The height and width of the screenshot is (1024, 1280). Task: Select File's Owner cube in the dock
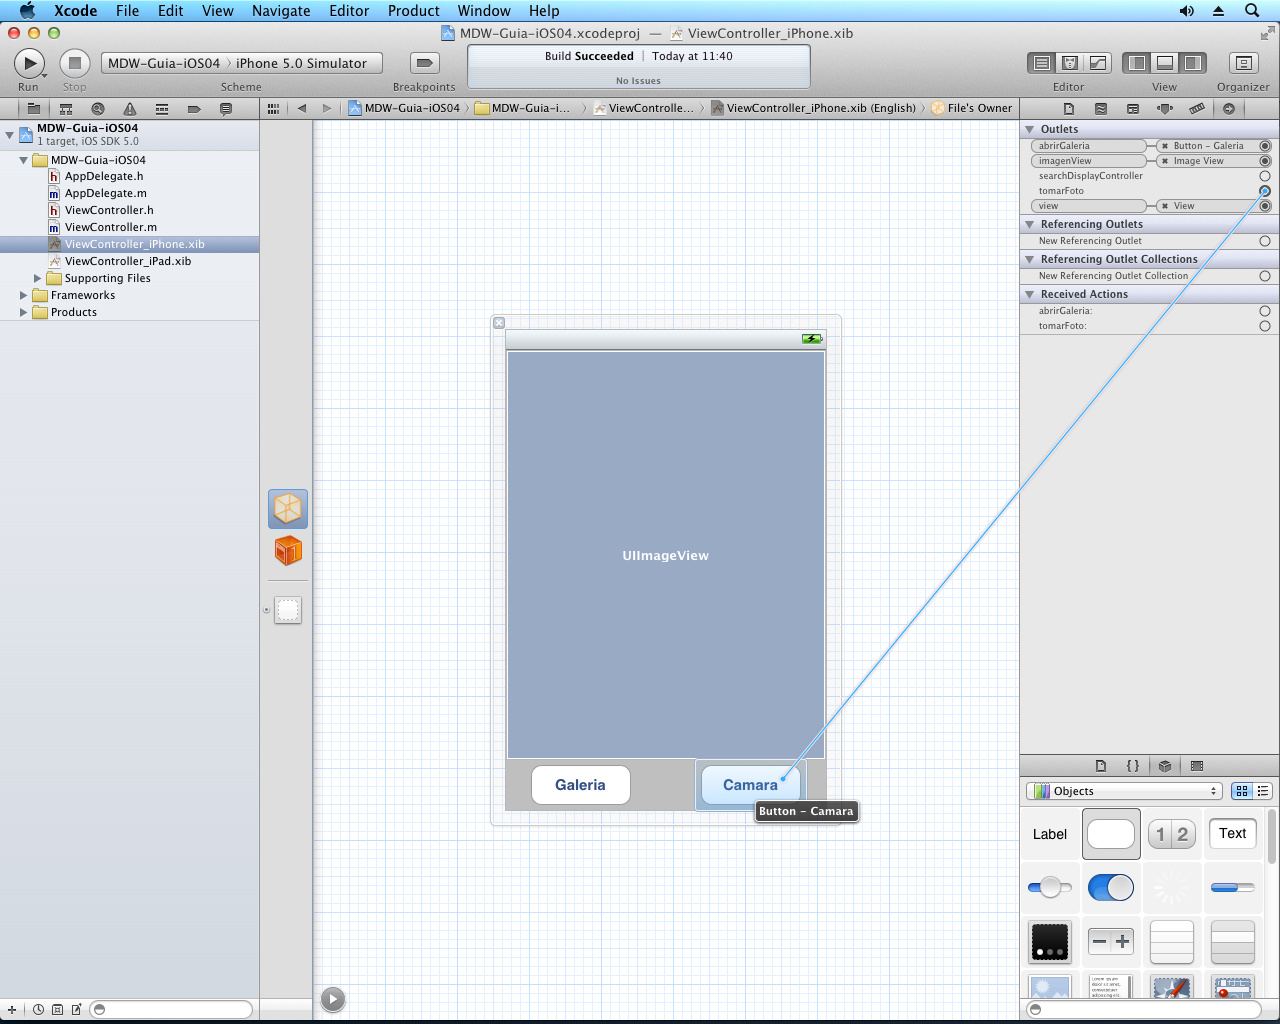(x=288, y=509)
